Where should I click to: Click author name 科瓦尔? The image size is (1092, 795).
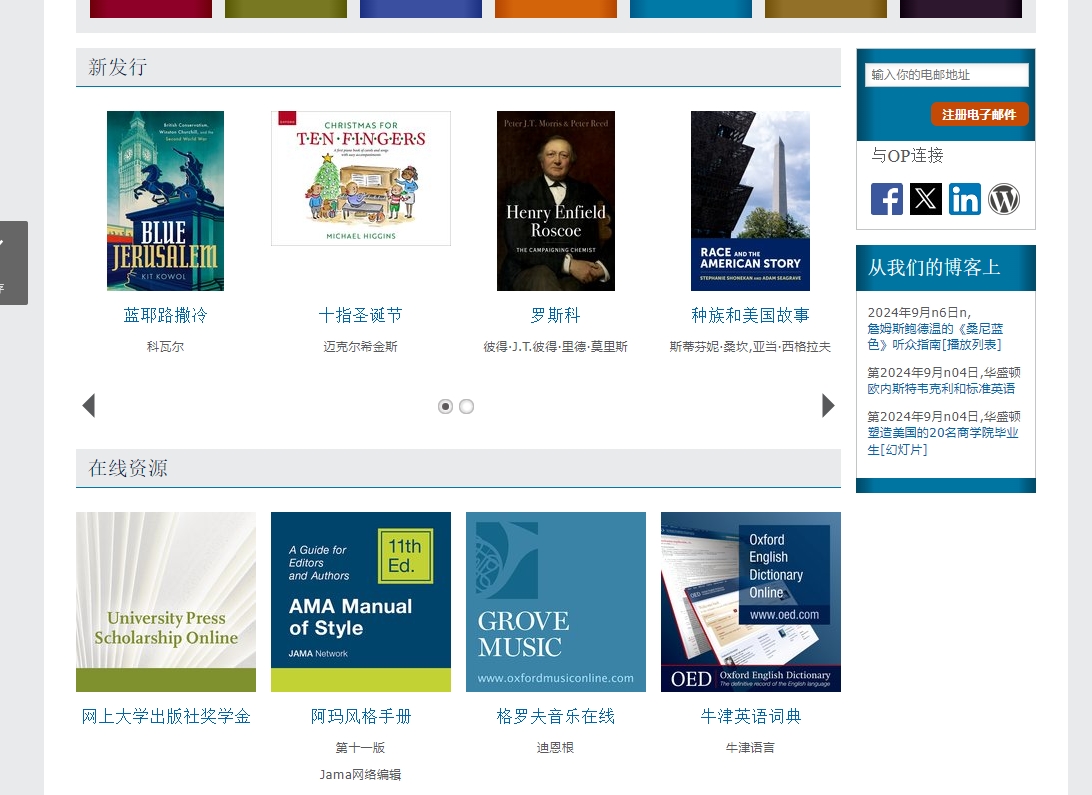click(165, 346)
